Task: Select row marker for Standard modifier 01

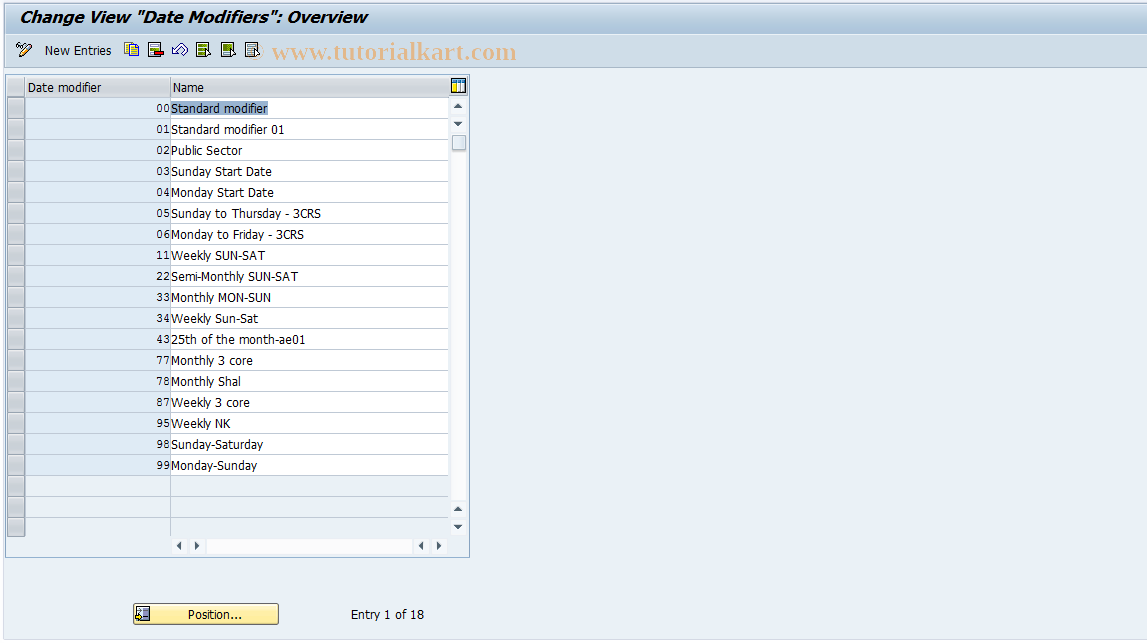Action: (x=16, y=129)
